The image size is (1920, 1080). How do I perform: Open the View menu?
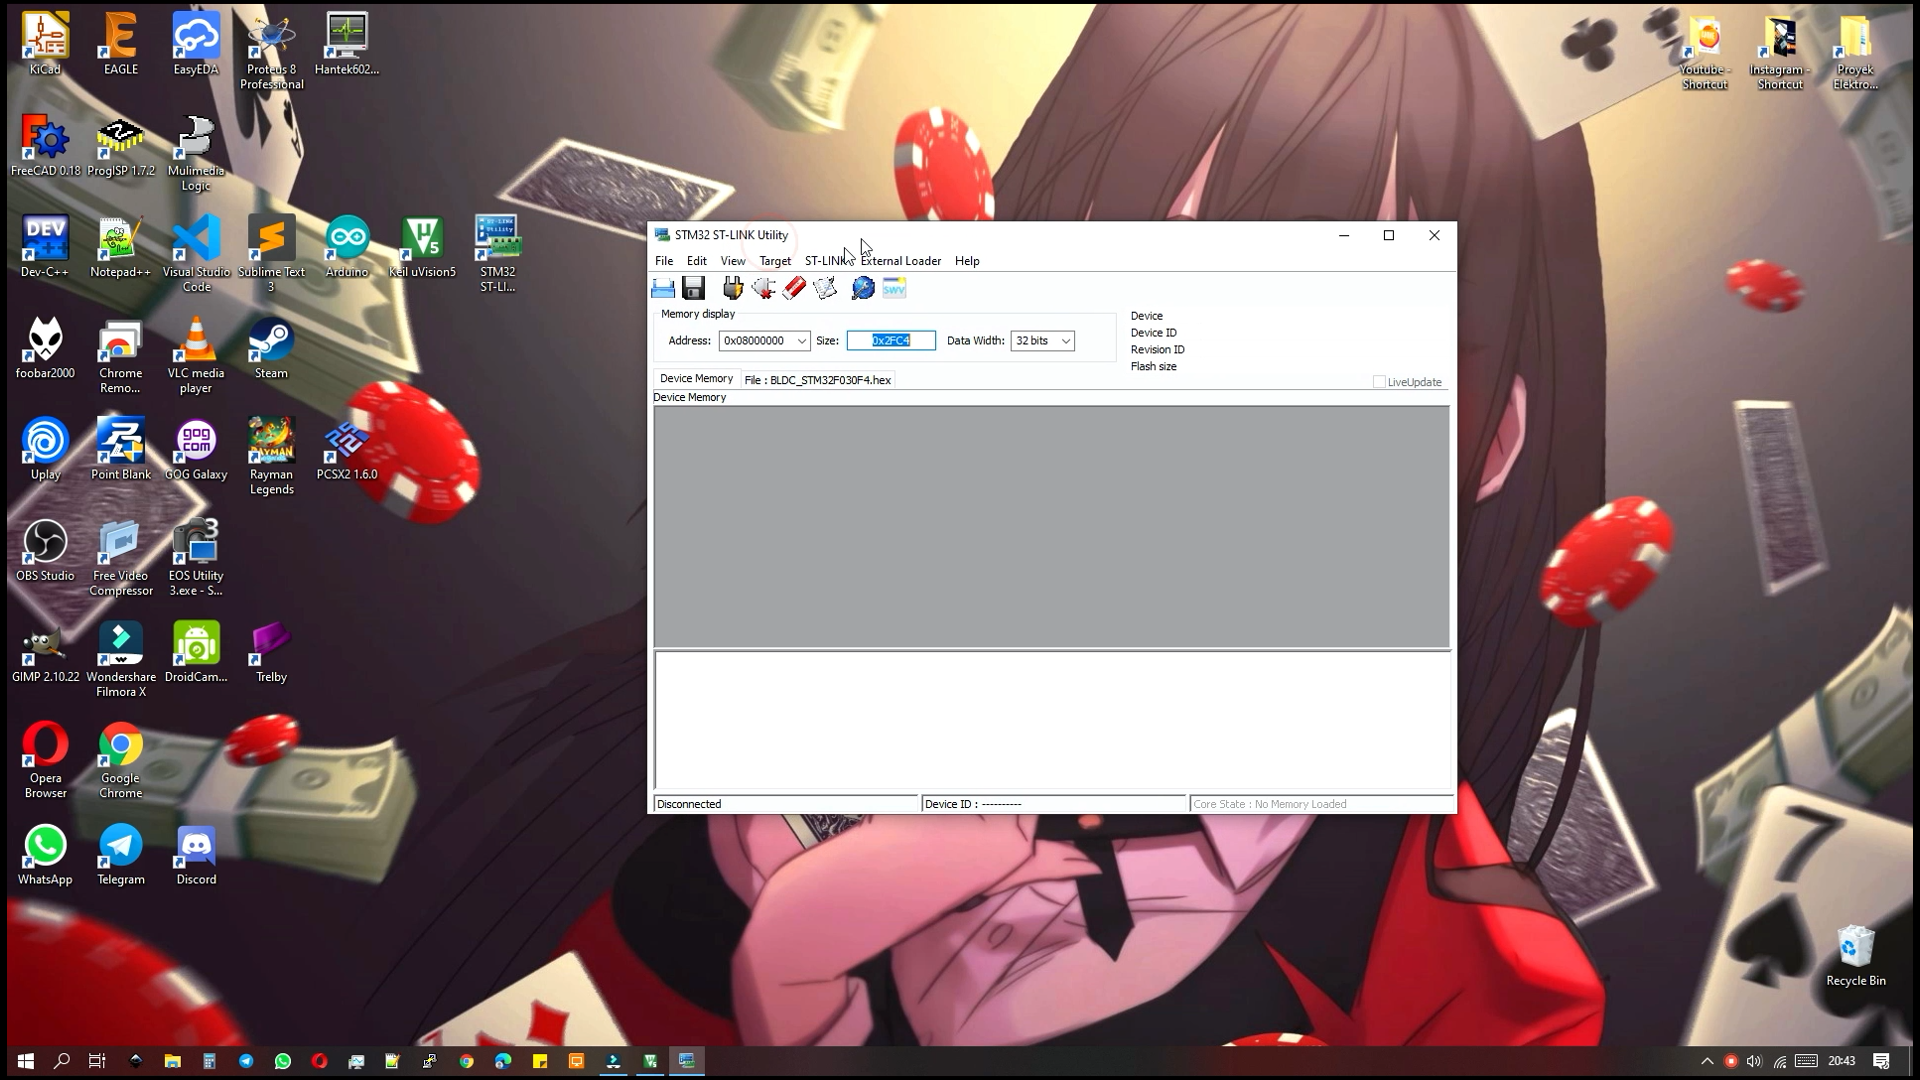point(733,261)
